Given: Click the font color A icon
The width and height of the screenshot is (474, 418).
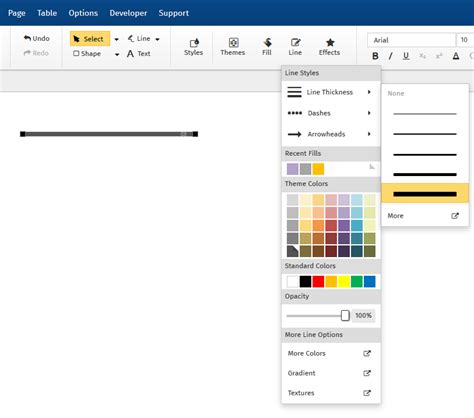Looking at the screenshot, I should [456, 56].
